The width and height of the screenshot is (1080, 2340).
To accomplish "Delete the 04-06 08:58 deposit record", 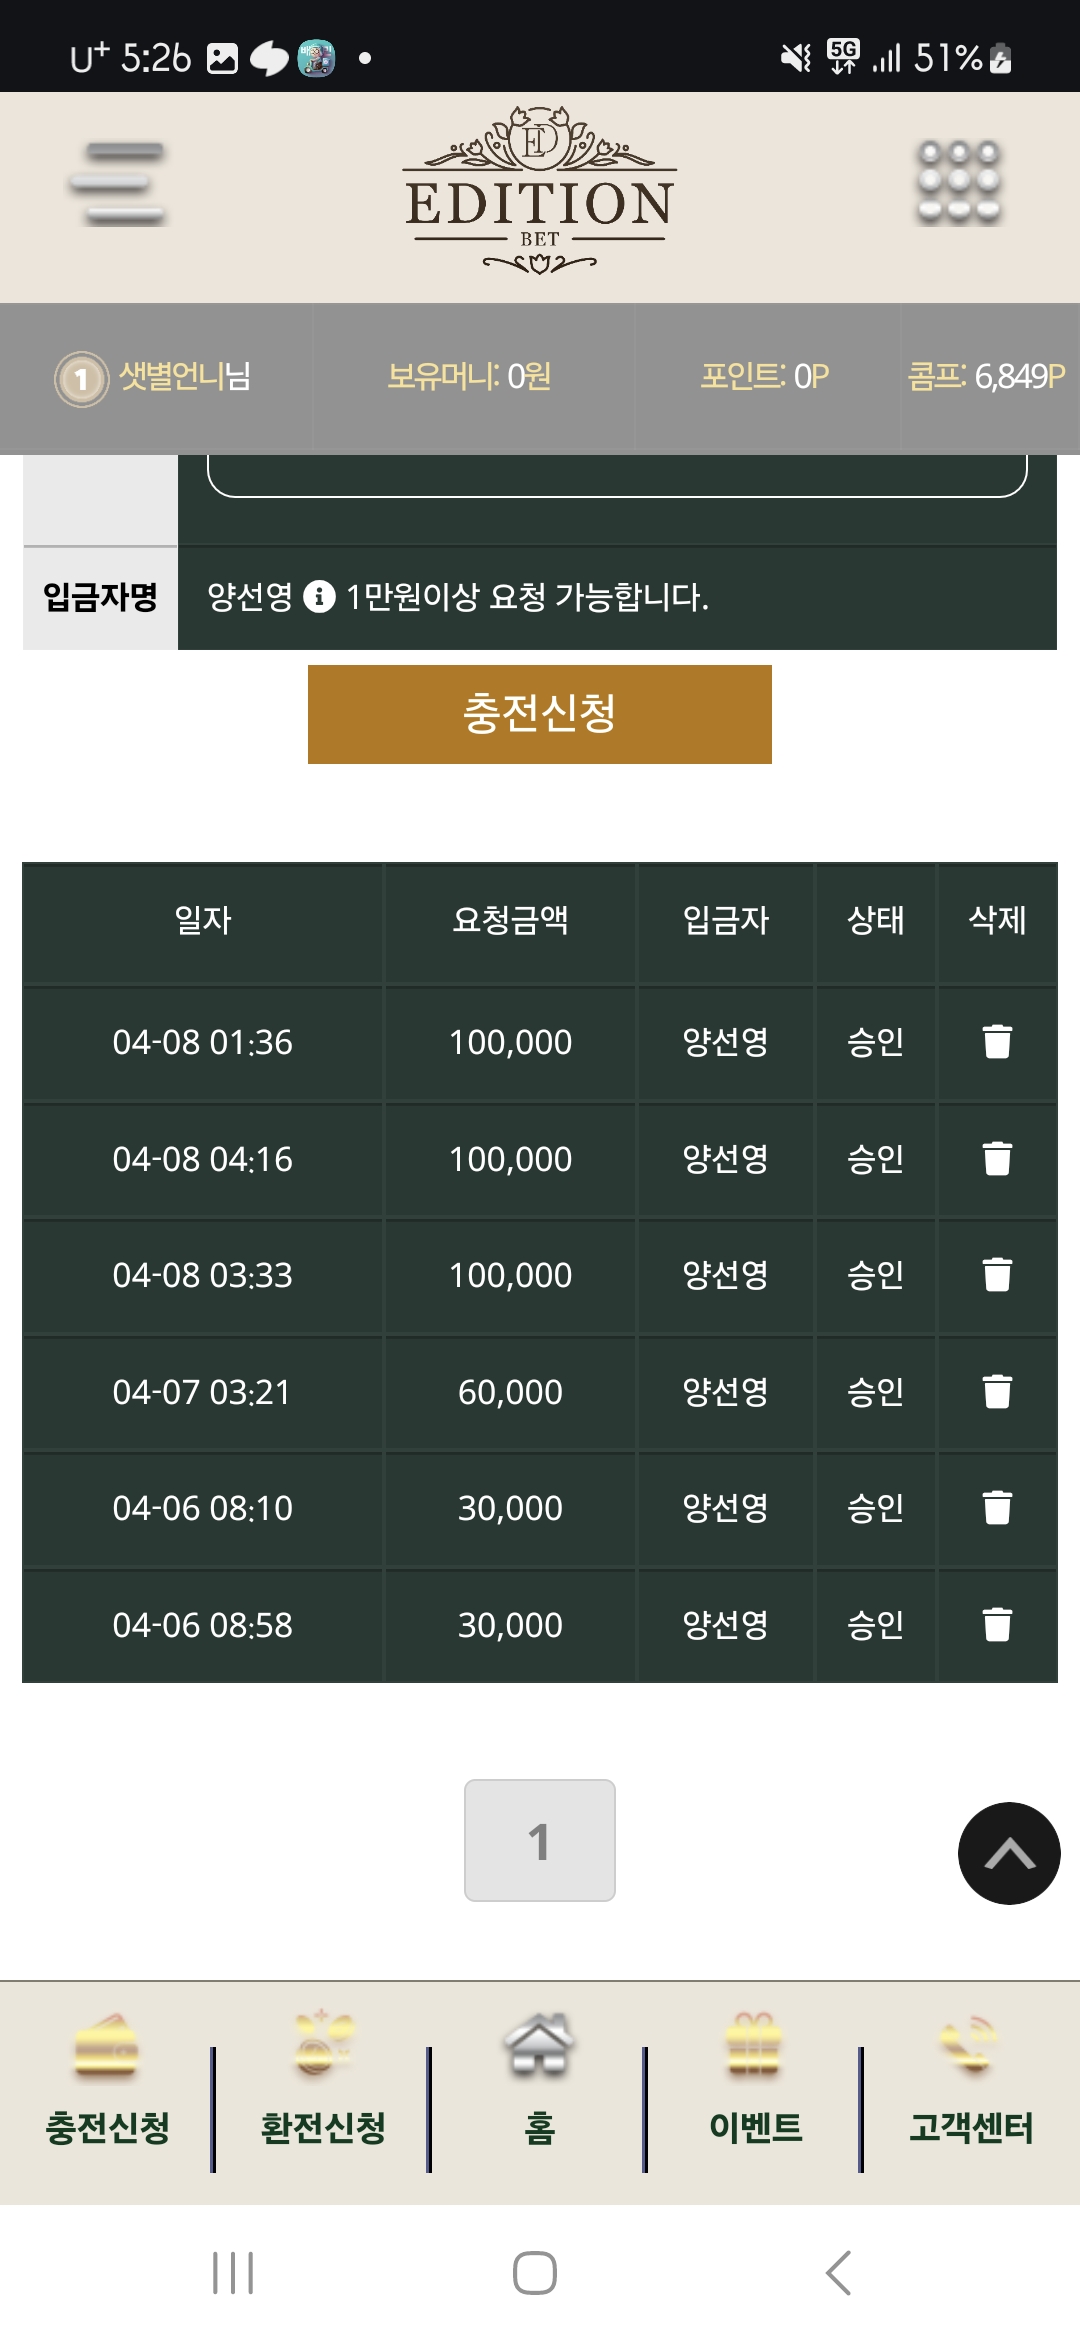I will click(997, 1625).
